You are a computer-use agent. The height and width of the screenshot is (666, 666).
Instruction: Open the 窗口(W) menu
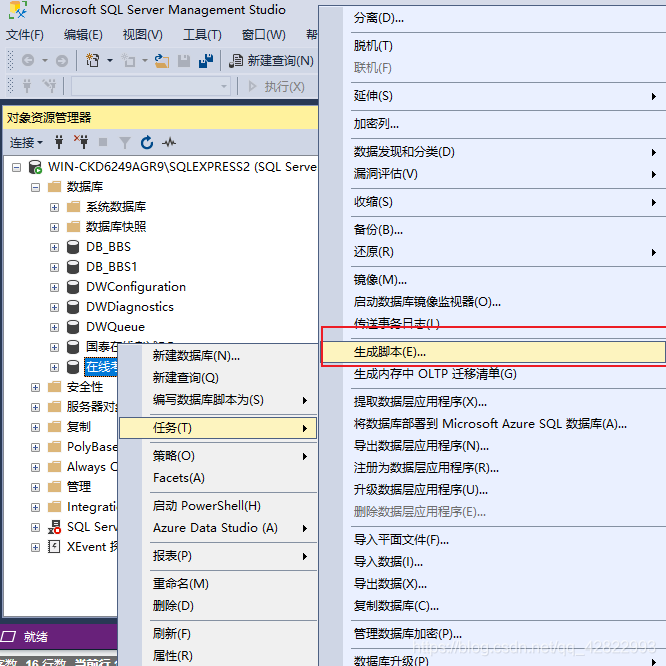point(263,34)
